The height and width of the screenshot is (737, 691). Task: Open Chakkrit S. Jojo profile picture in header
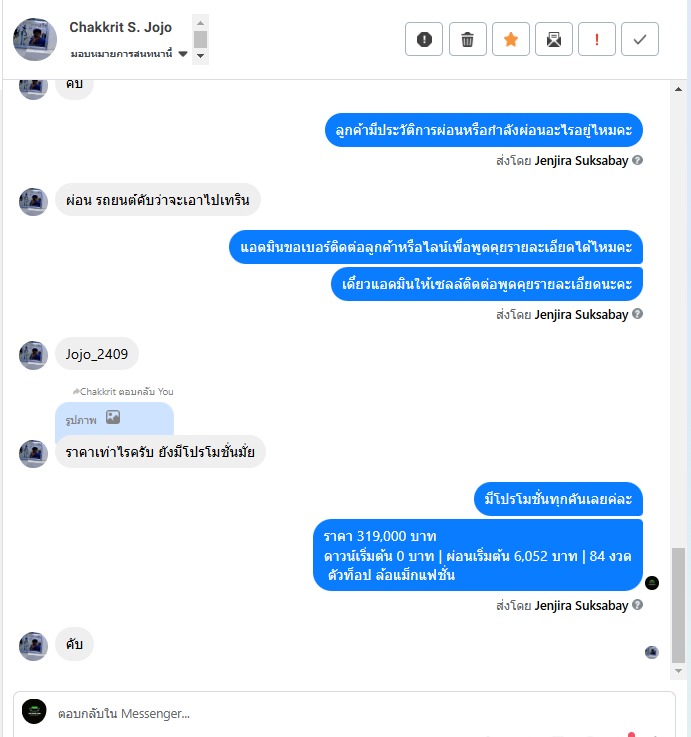35,39
